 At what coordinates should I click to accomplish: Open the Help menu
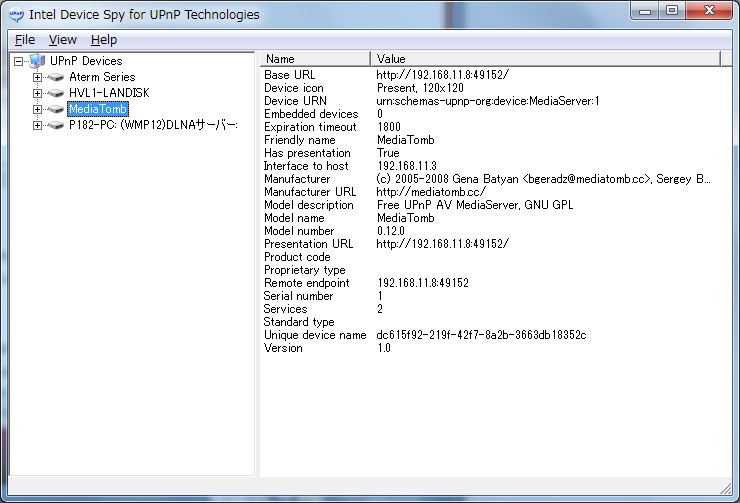pos(104,40)
